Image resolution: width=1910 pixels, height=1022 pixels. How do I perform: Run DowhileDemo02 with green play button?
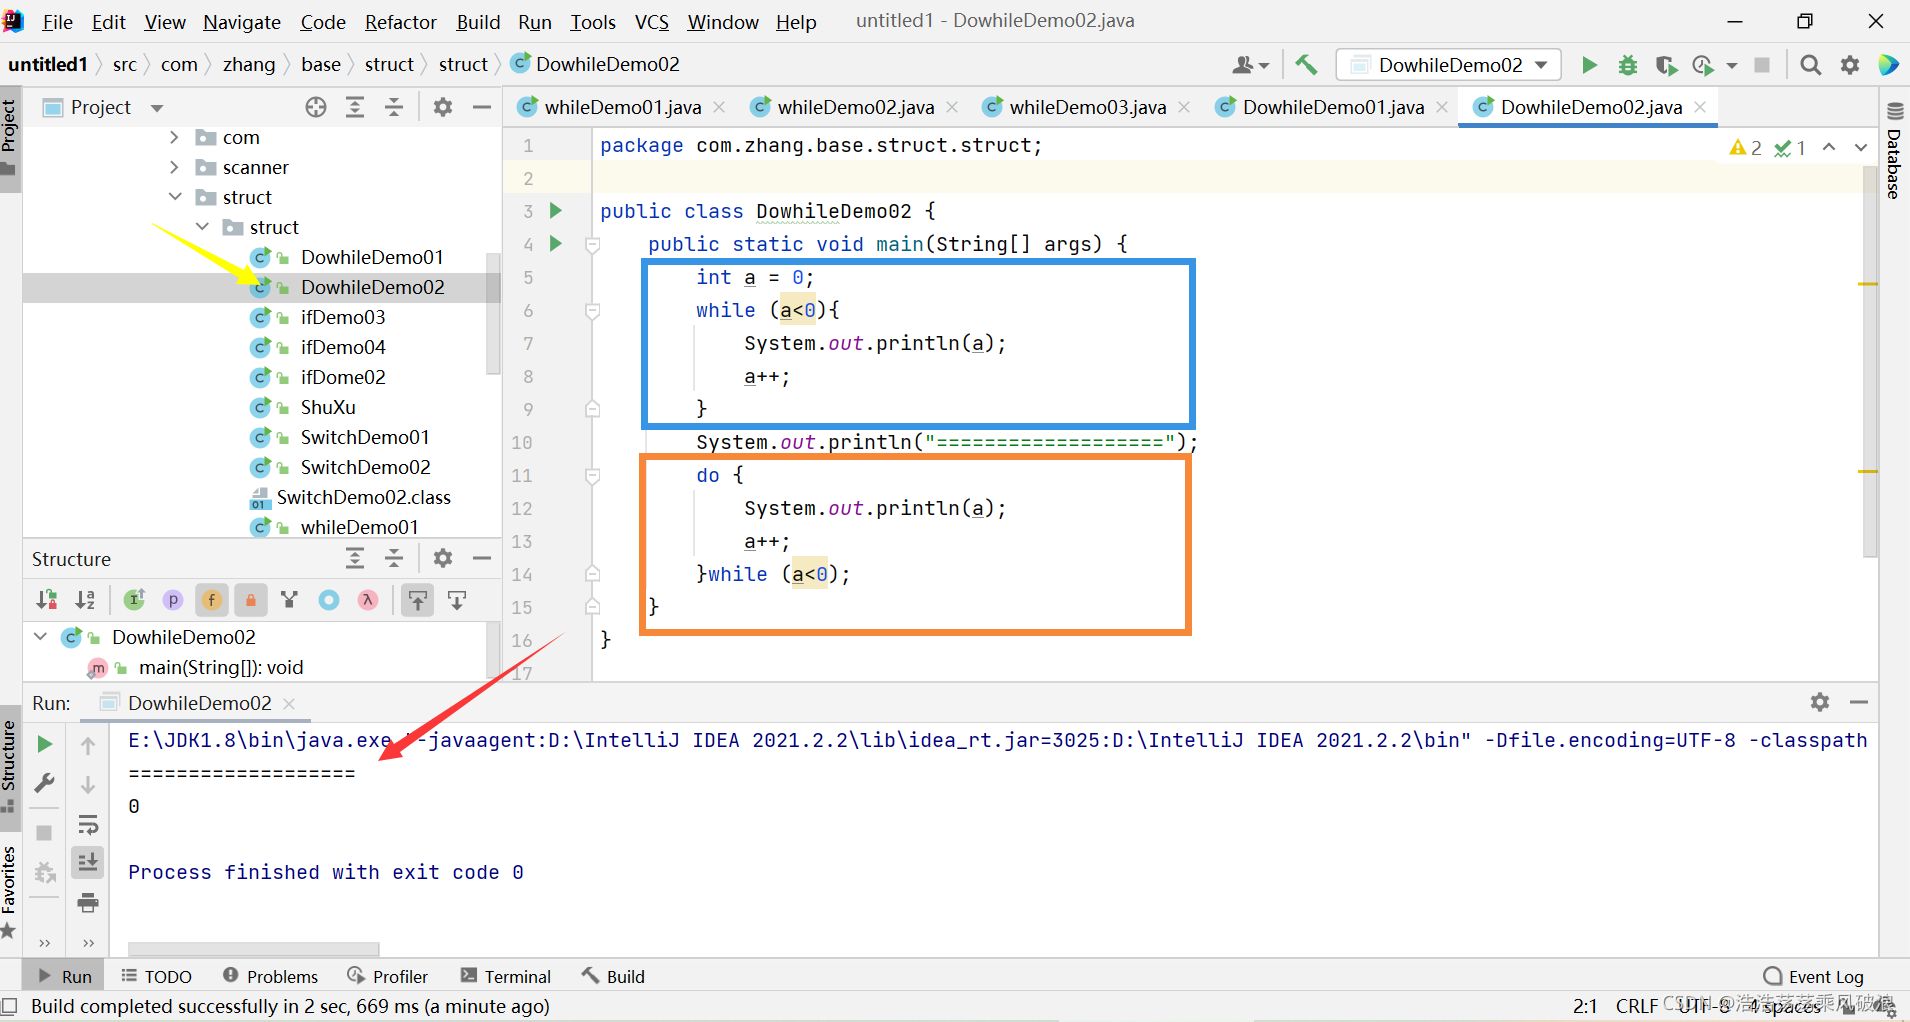pos(1589,65)
